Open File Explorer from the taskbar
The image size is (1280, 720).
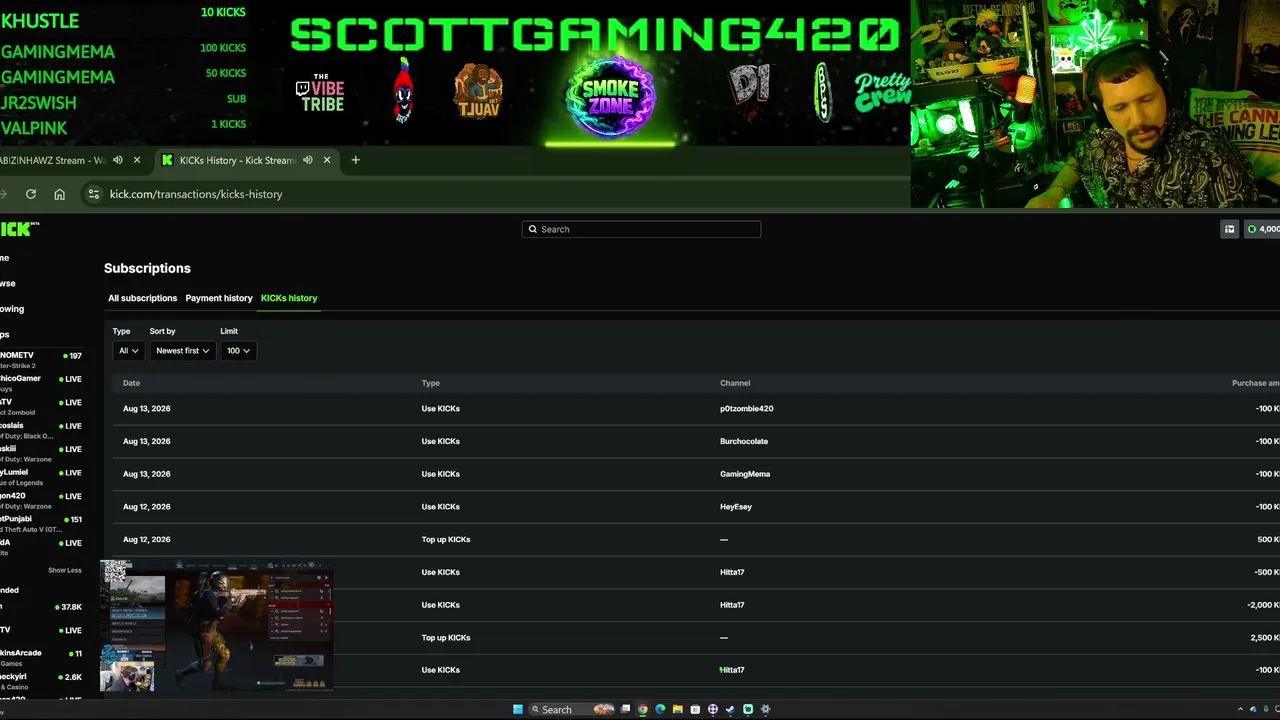tap(677, 709)
